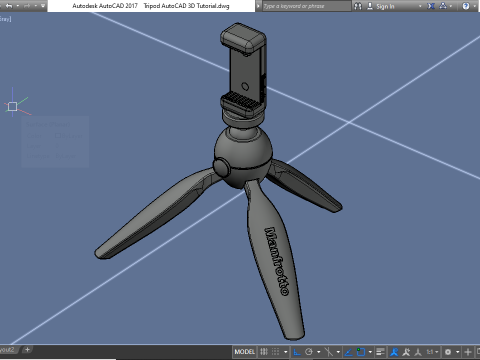Click the side locking knob on ball head
Image resolution: width=480 pixels, height=360 pixels.
click(221, 167)
